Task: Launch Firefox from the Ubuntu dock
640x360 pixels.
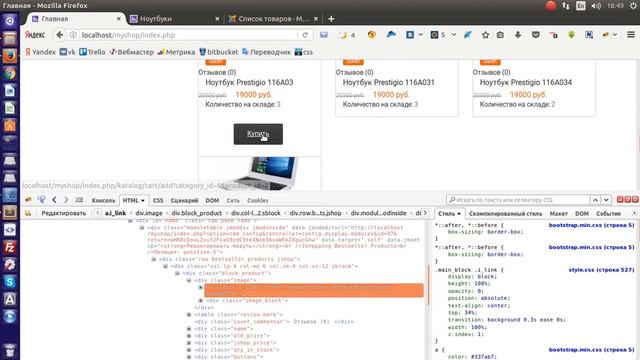Action: (x=10, y=56)
